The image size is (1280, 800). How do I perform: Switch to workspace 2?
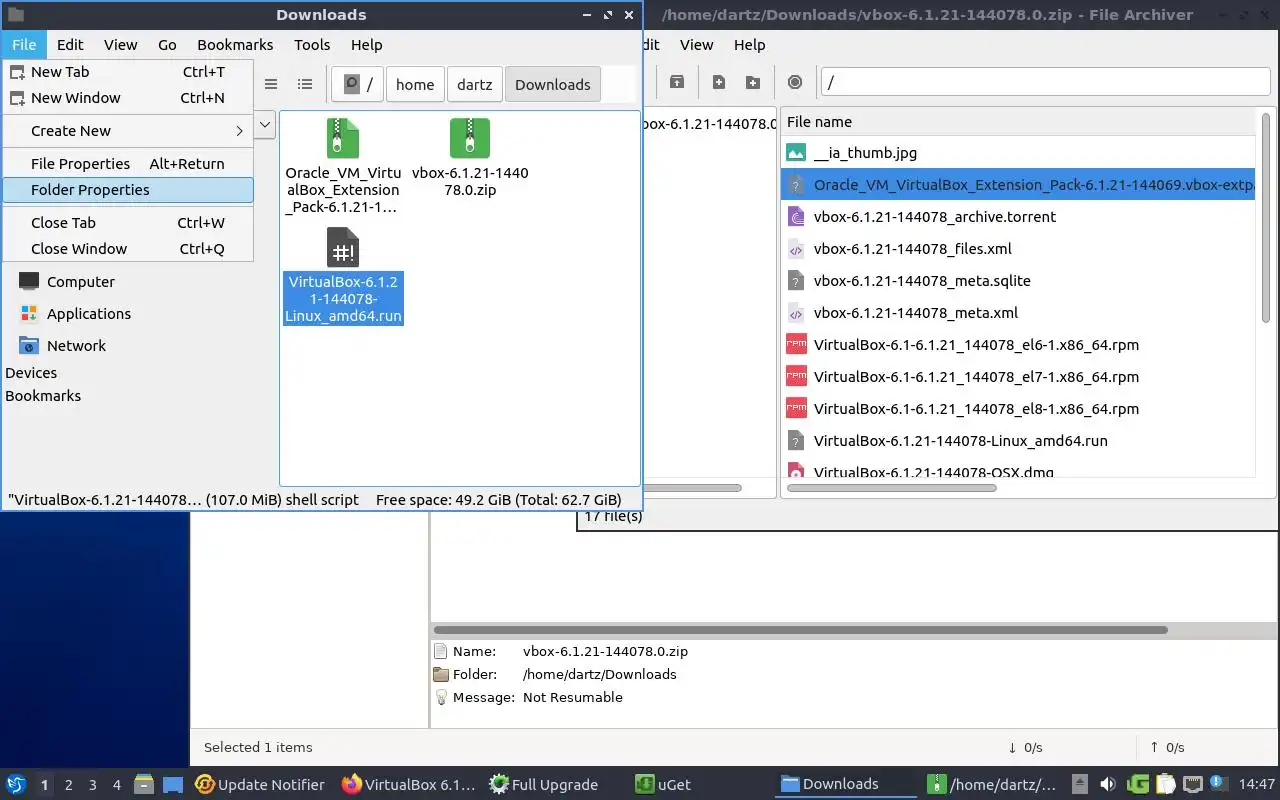click(x=68, y=785)
